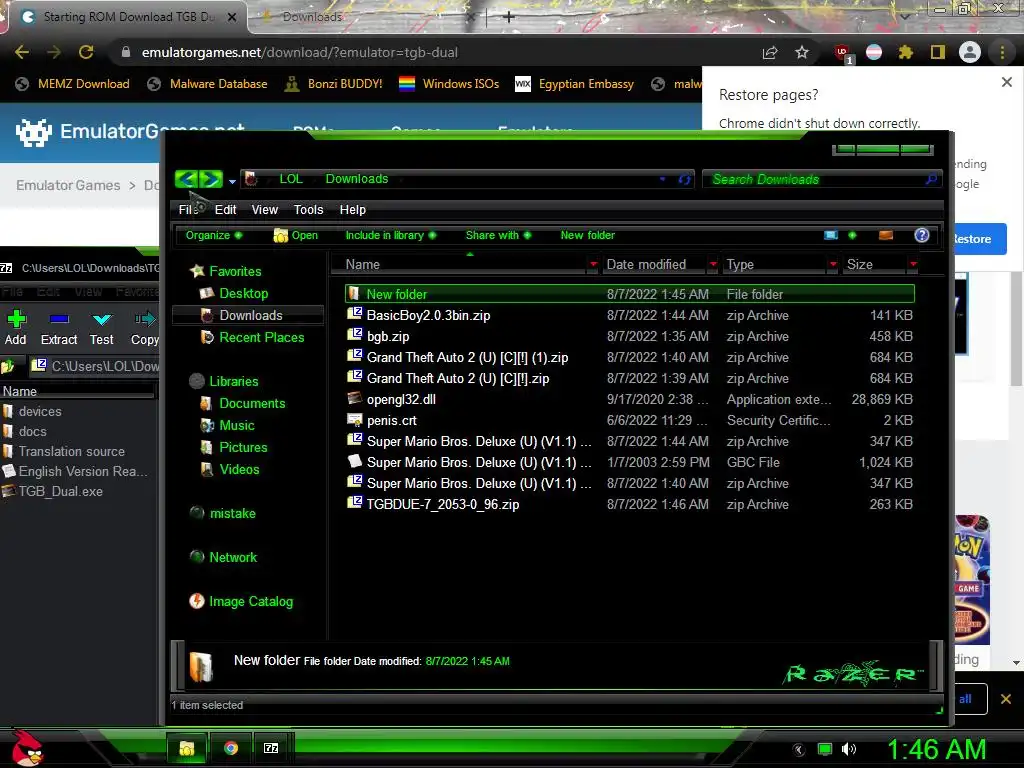The width and height of the screenshot is (1024, 768).
Task: Open Documents library
Action: [x=252, y=403]
